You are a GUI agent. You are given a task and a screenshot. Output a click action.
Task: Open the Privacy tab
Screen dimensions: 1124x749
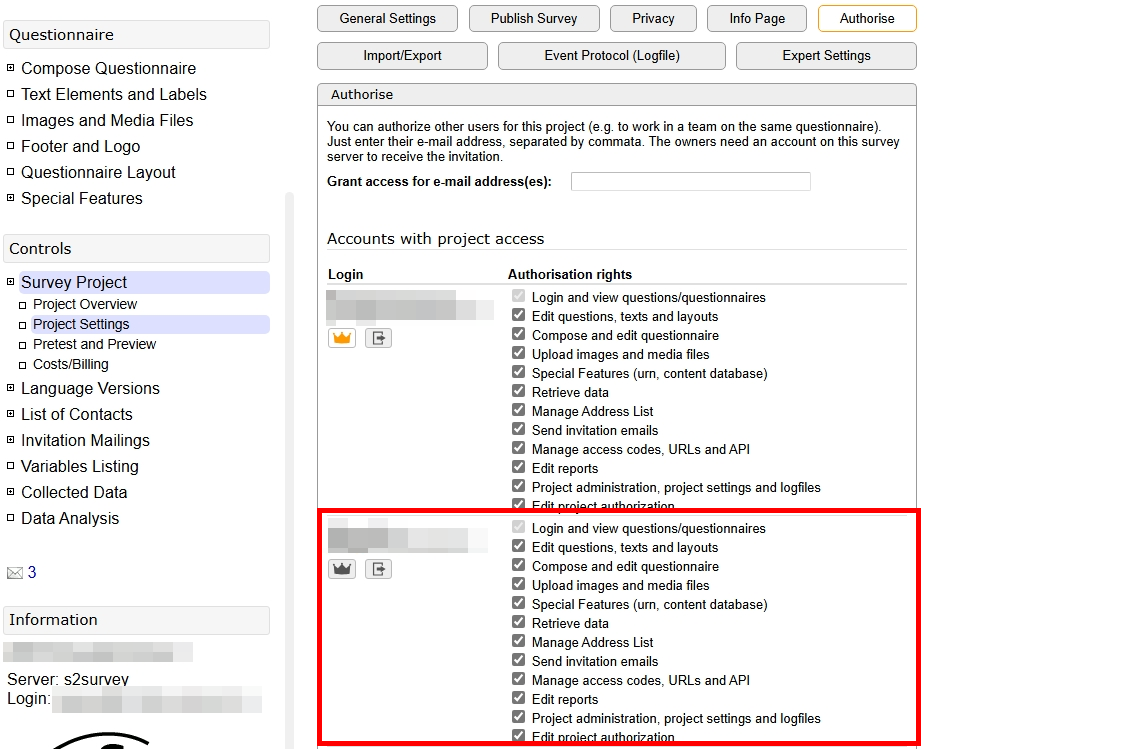tap(653, 18)
